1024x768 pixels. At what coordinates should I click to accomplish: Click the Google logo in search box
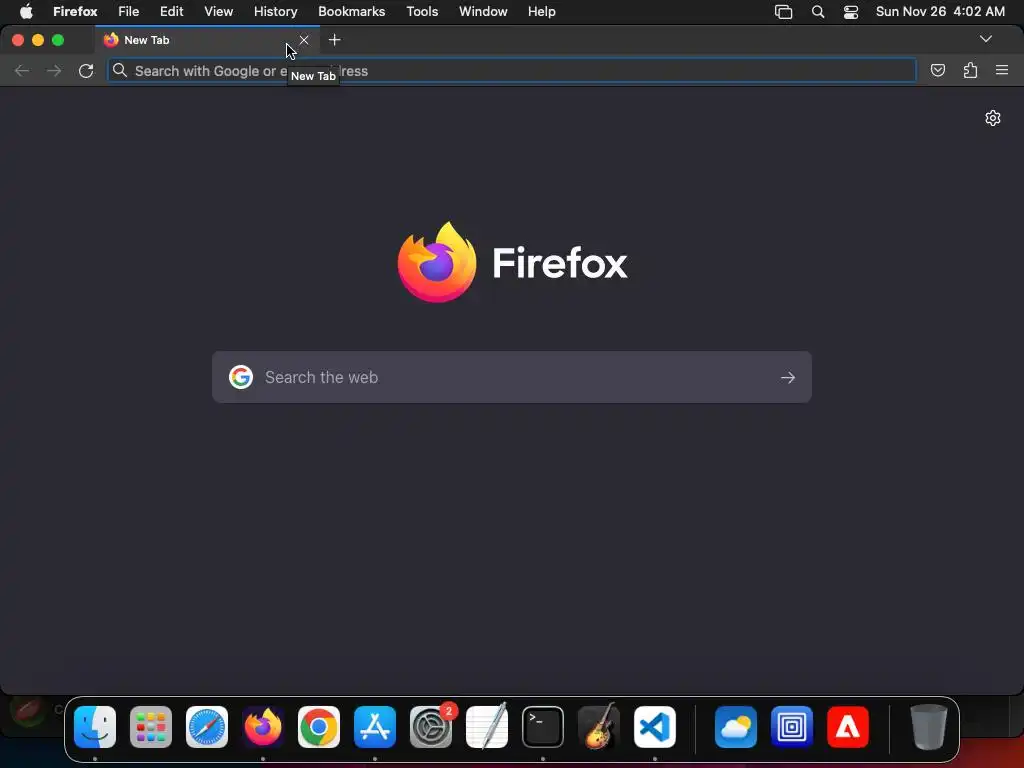240,377
